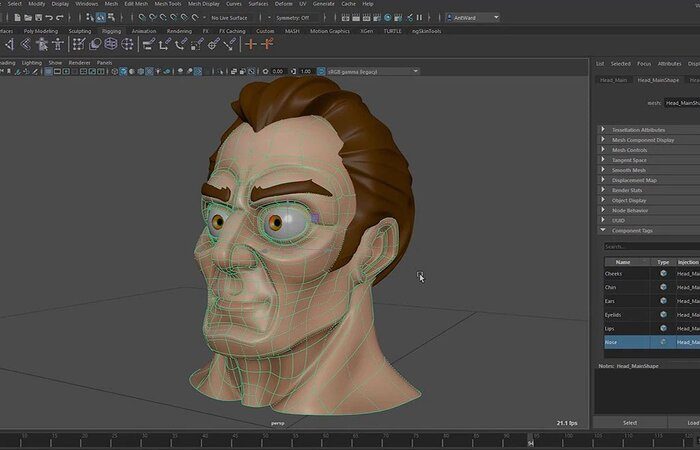Click the component tags Search field
700x450 pixels.
coord(652,246)
